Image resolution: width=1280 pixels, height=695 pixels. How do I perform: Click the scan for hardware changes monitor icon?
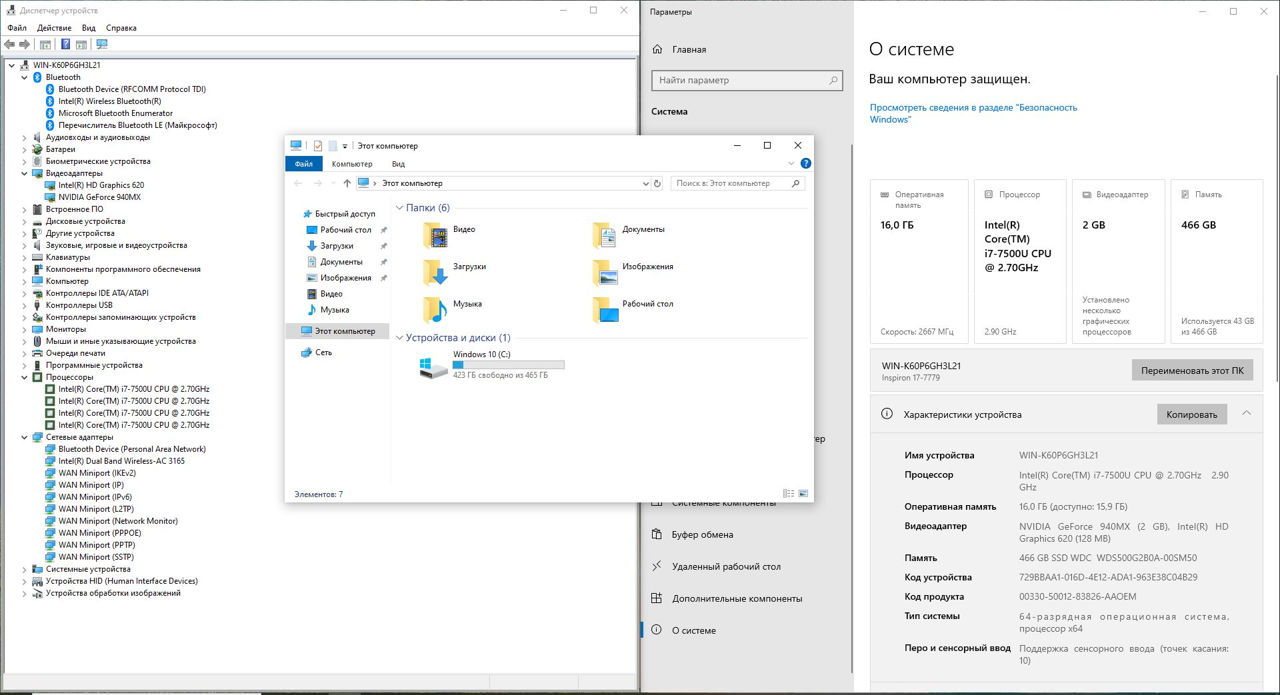101,44
